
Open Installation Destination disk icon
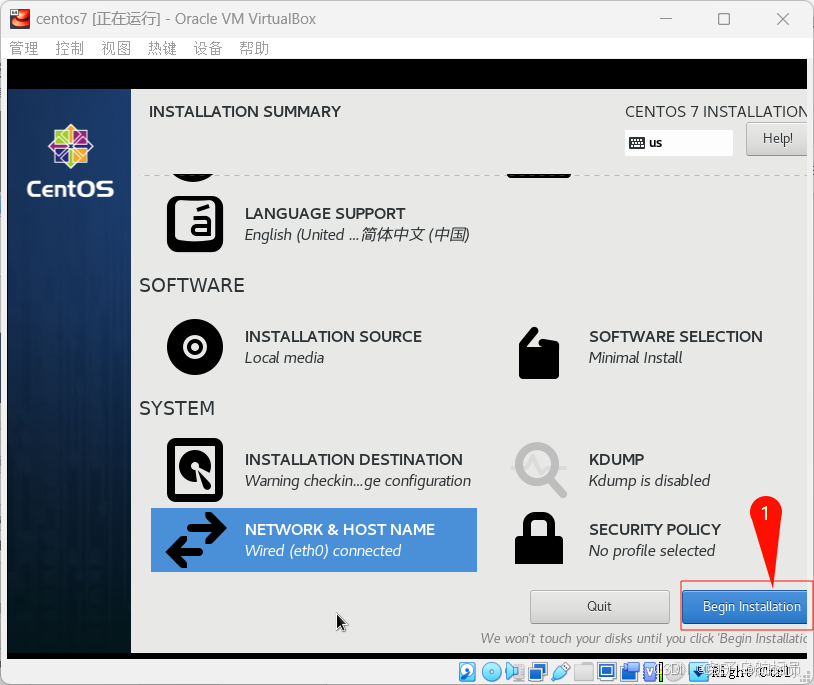coord(195,470)
